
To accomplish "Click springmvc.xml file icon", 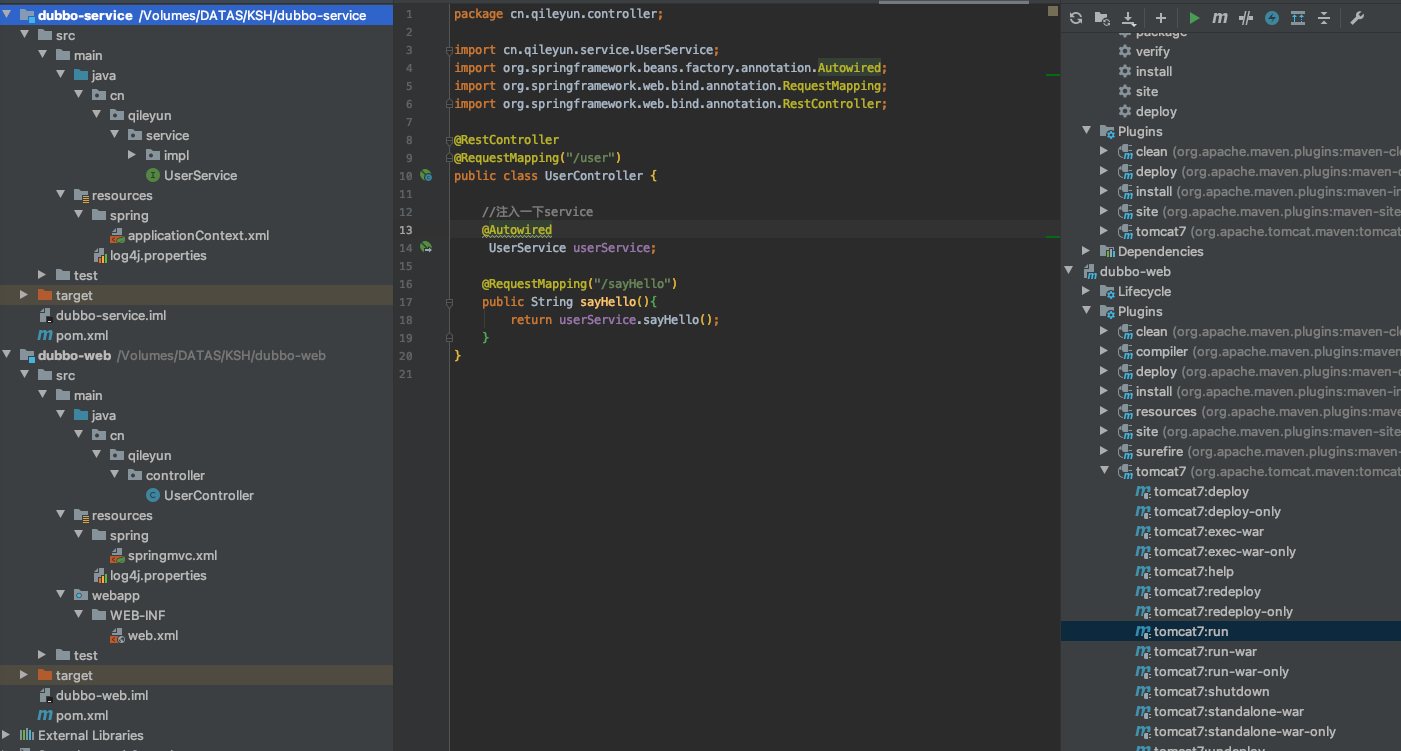I will click(x=118, y=555).
